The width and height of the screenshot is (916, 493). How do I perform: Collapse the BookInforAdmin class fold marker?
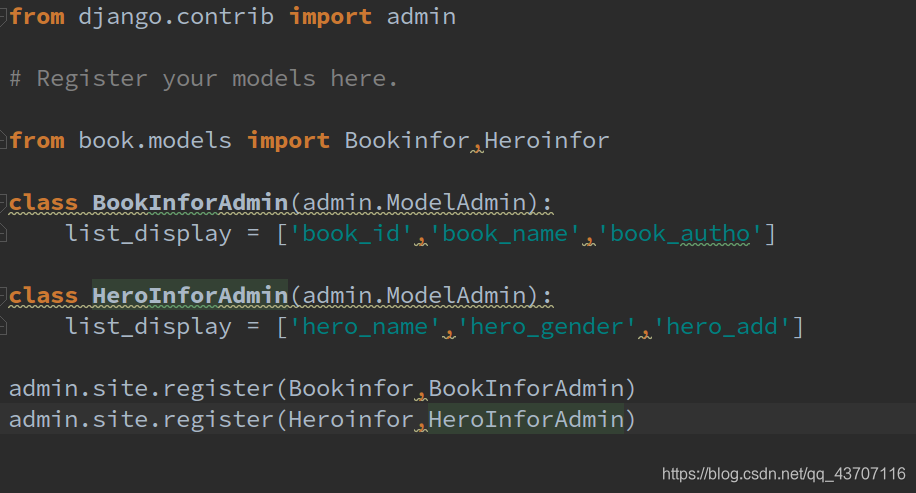(3, 203)
